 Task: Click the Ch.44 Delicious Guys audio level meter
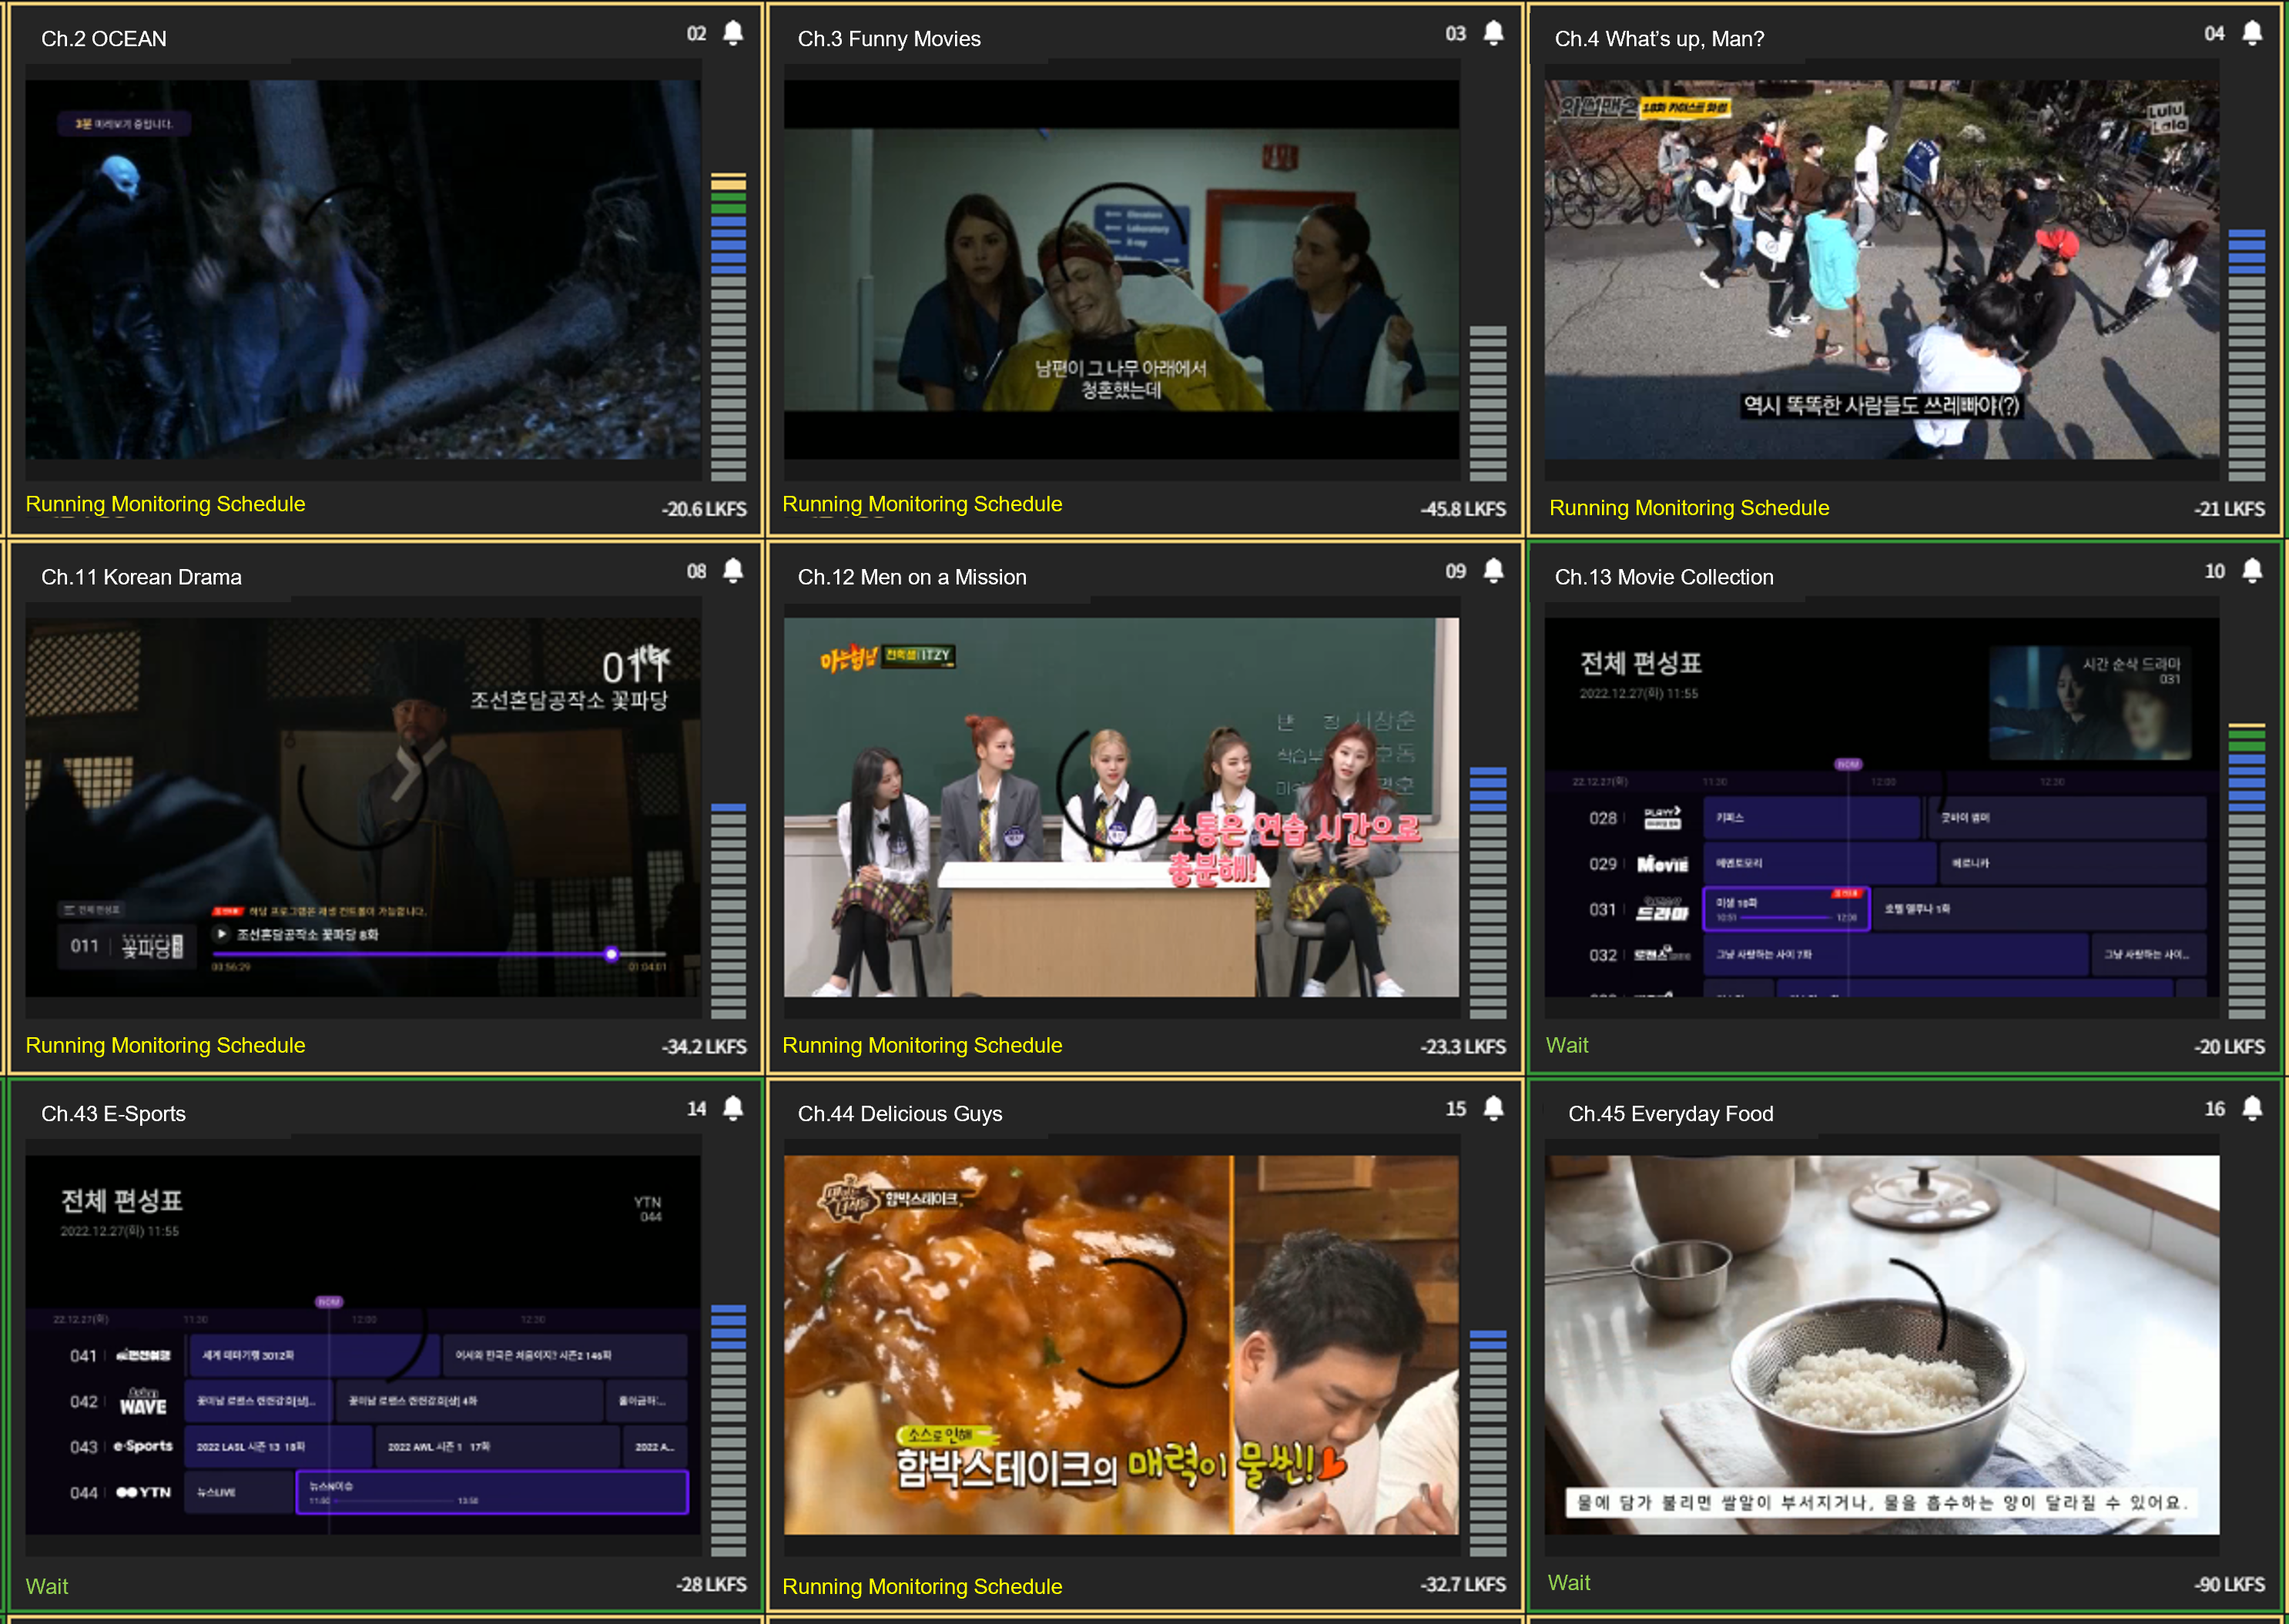point(1488,1443)
